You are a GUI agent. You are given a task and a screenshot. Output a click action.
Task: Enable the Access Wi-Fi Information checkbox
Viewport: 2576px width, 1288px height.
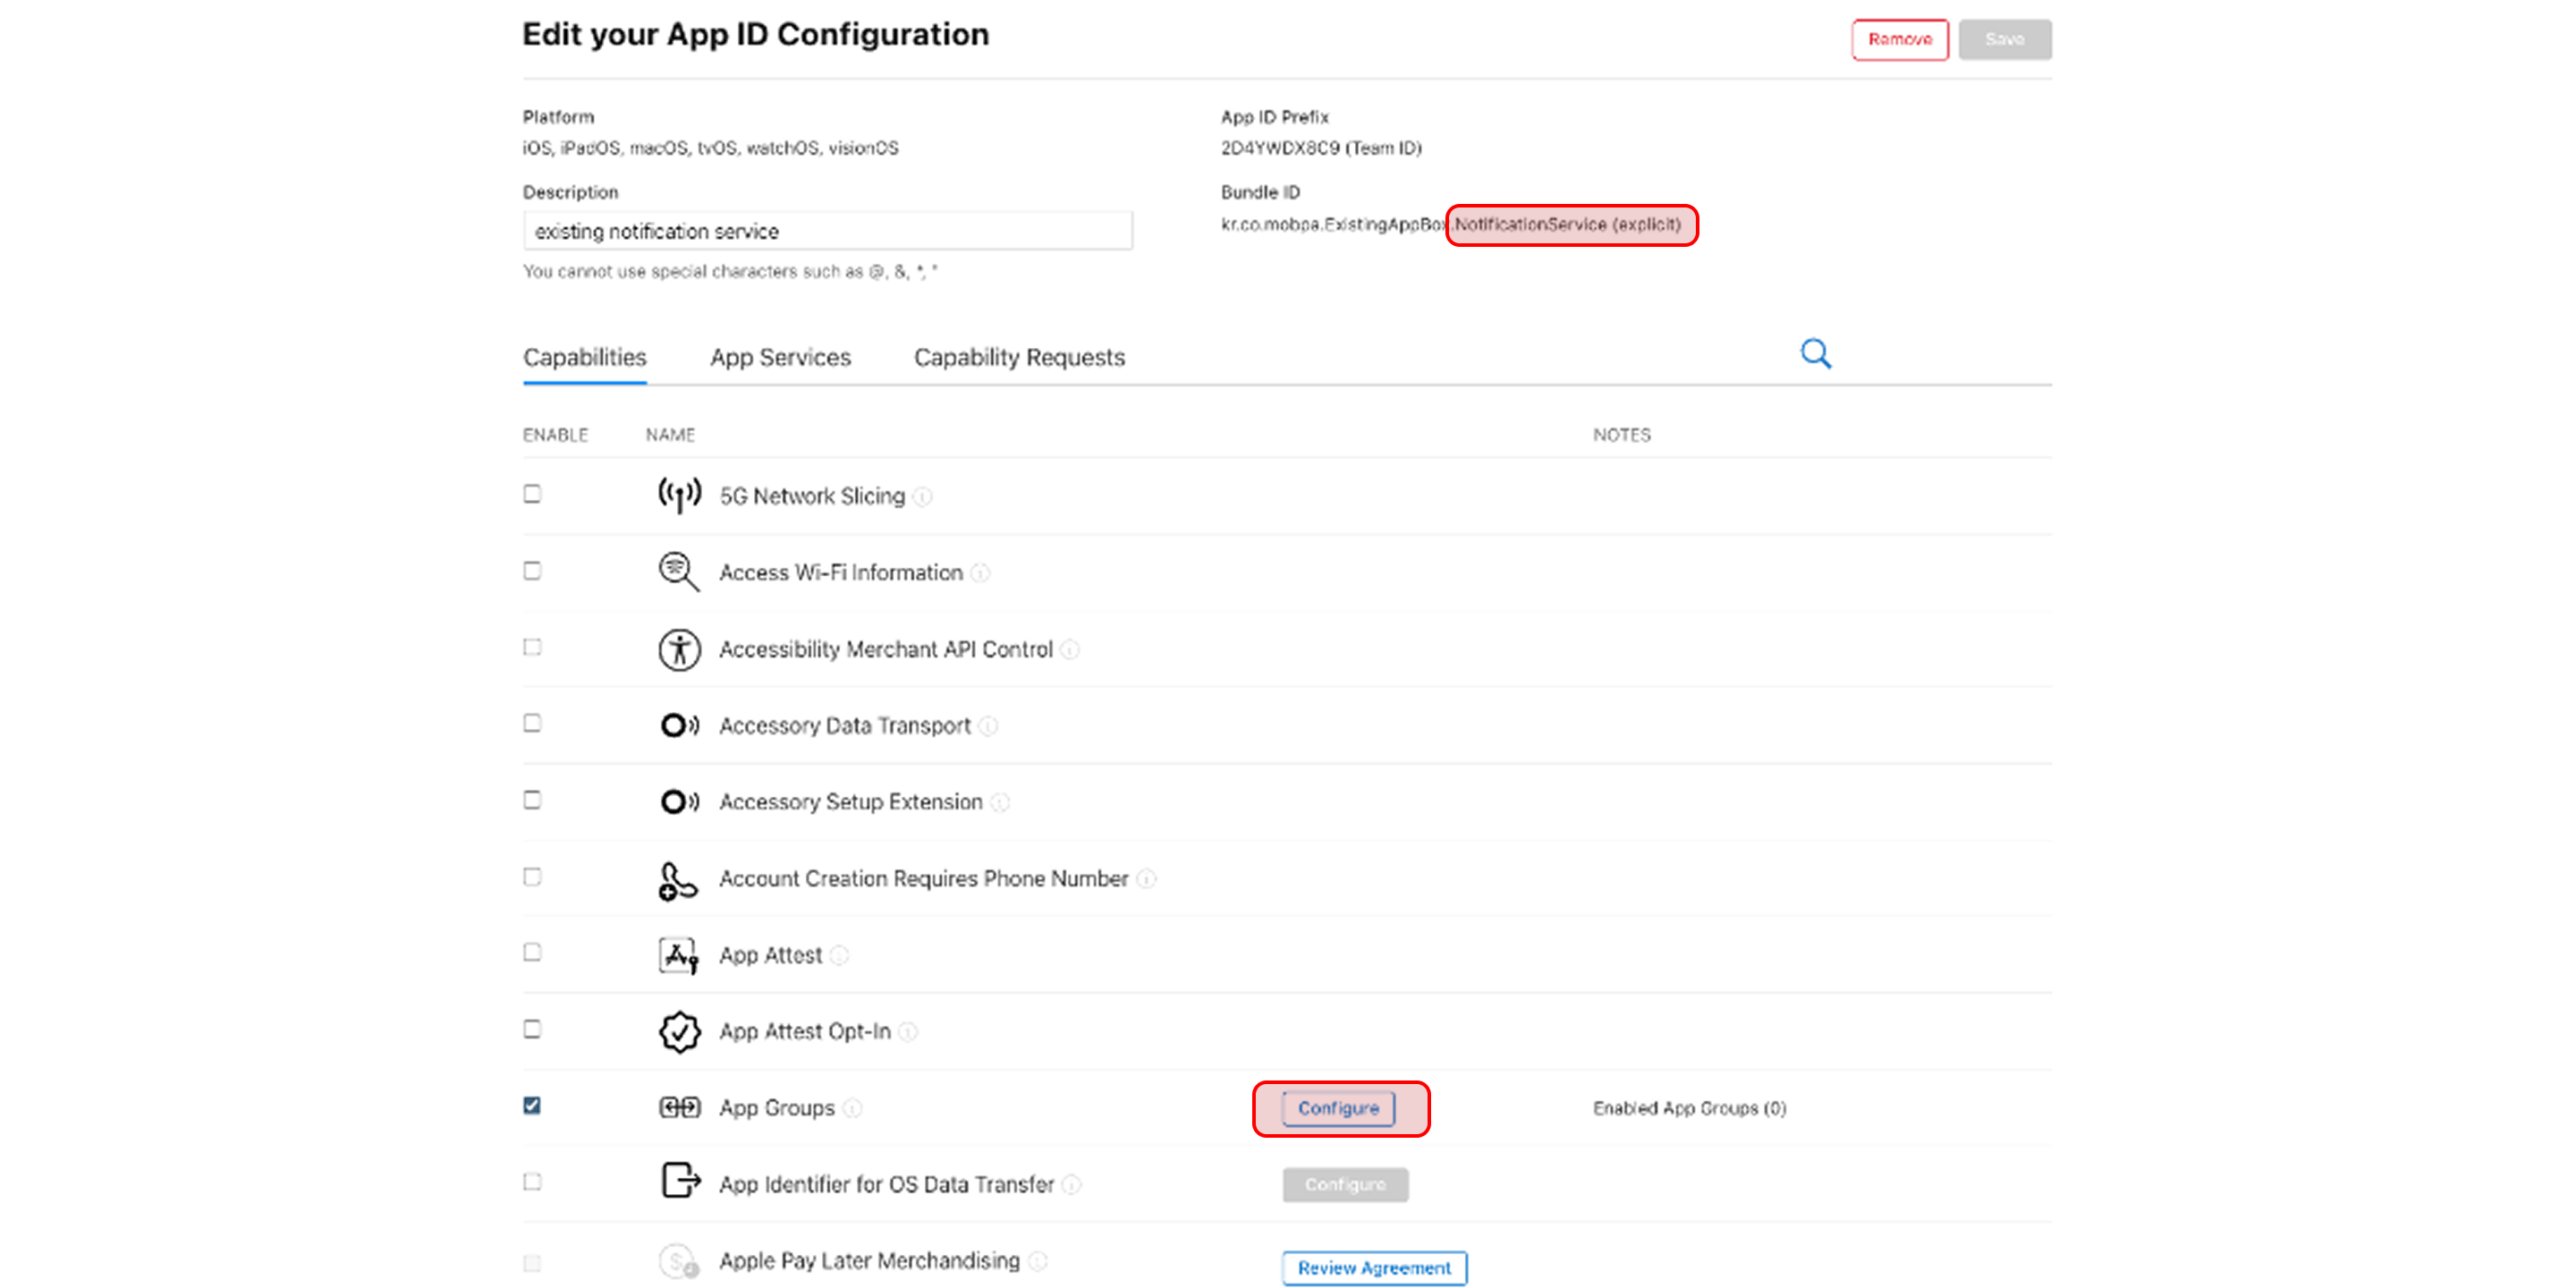532,571
